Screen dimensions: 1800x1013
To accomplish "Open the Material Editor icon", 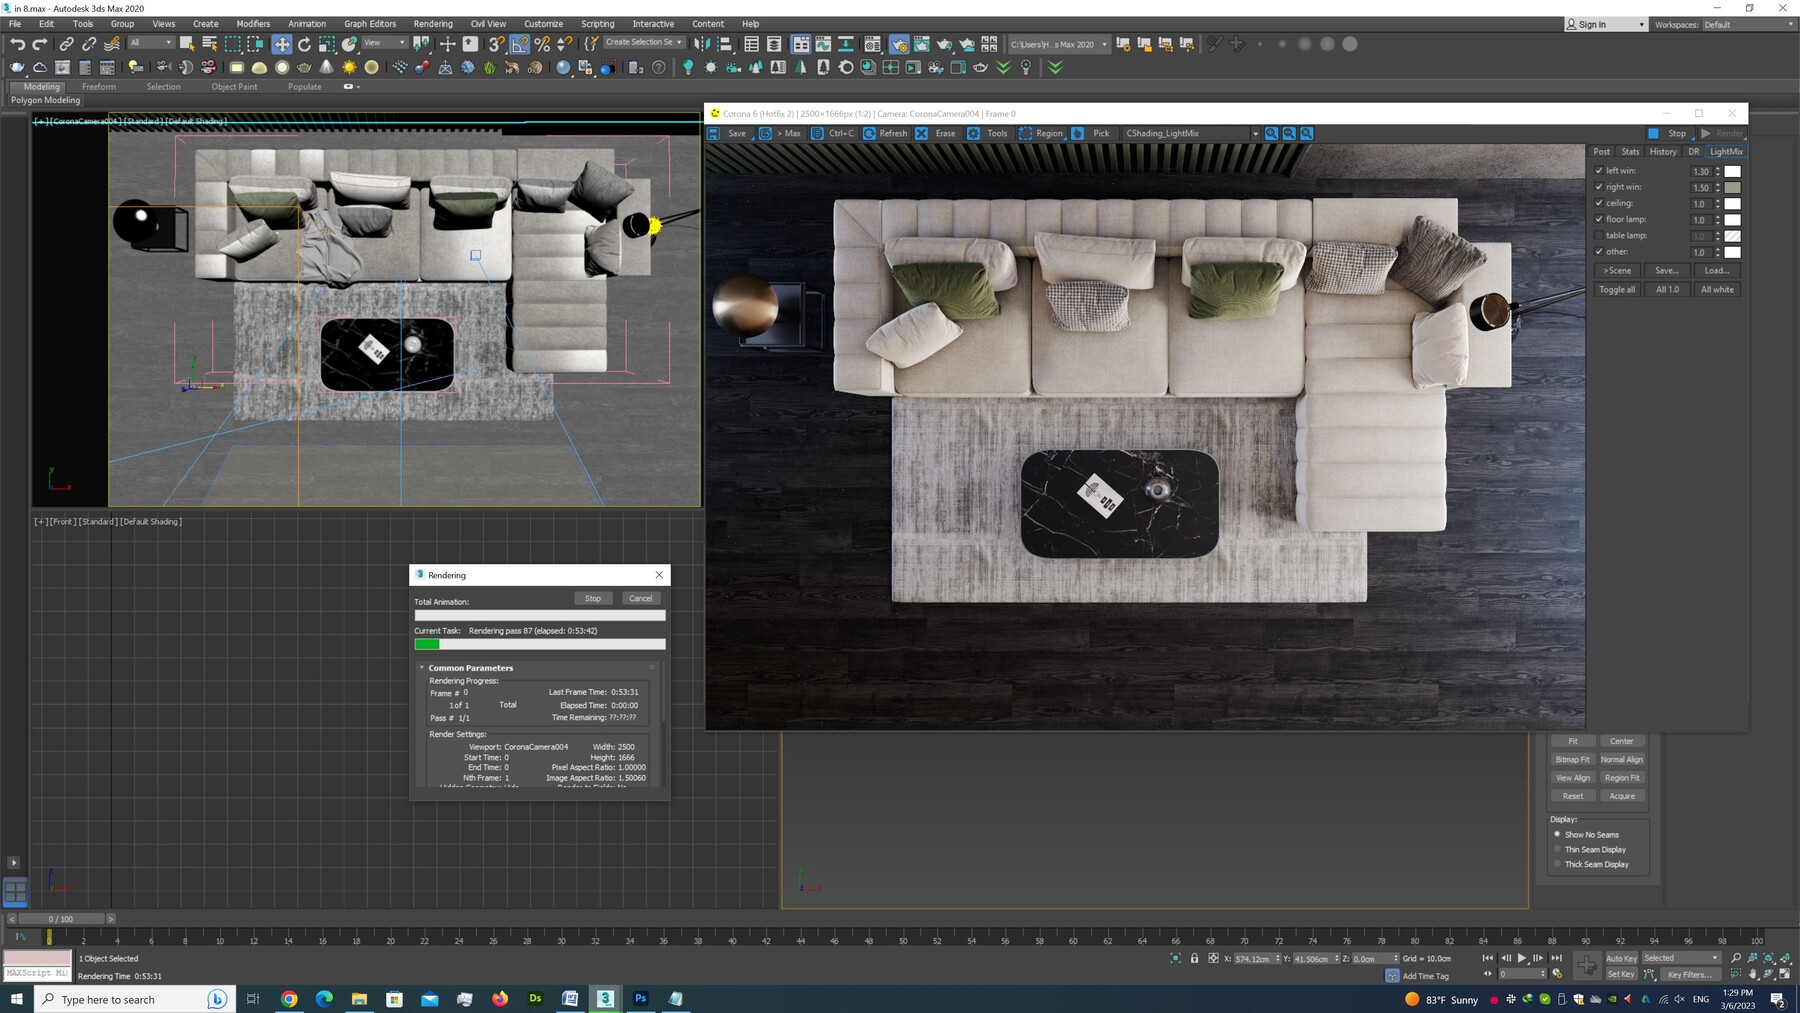I will click(872, 44).
